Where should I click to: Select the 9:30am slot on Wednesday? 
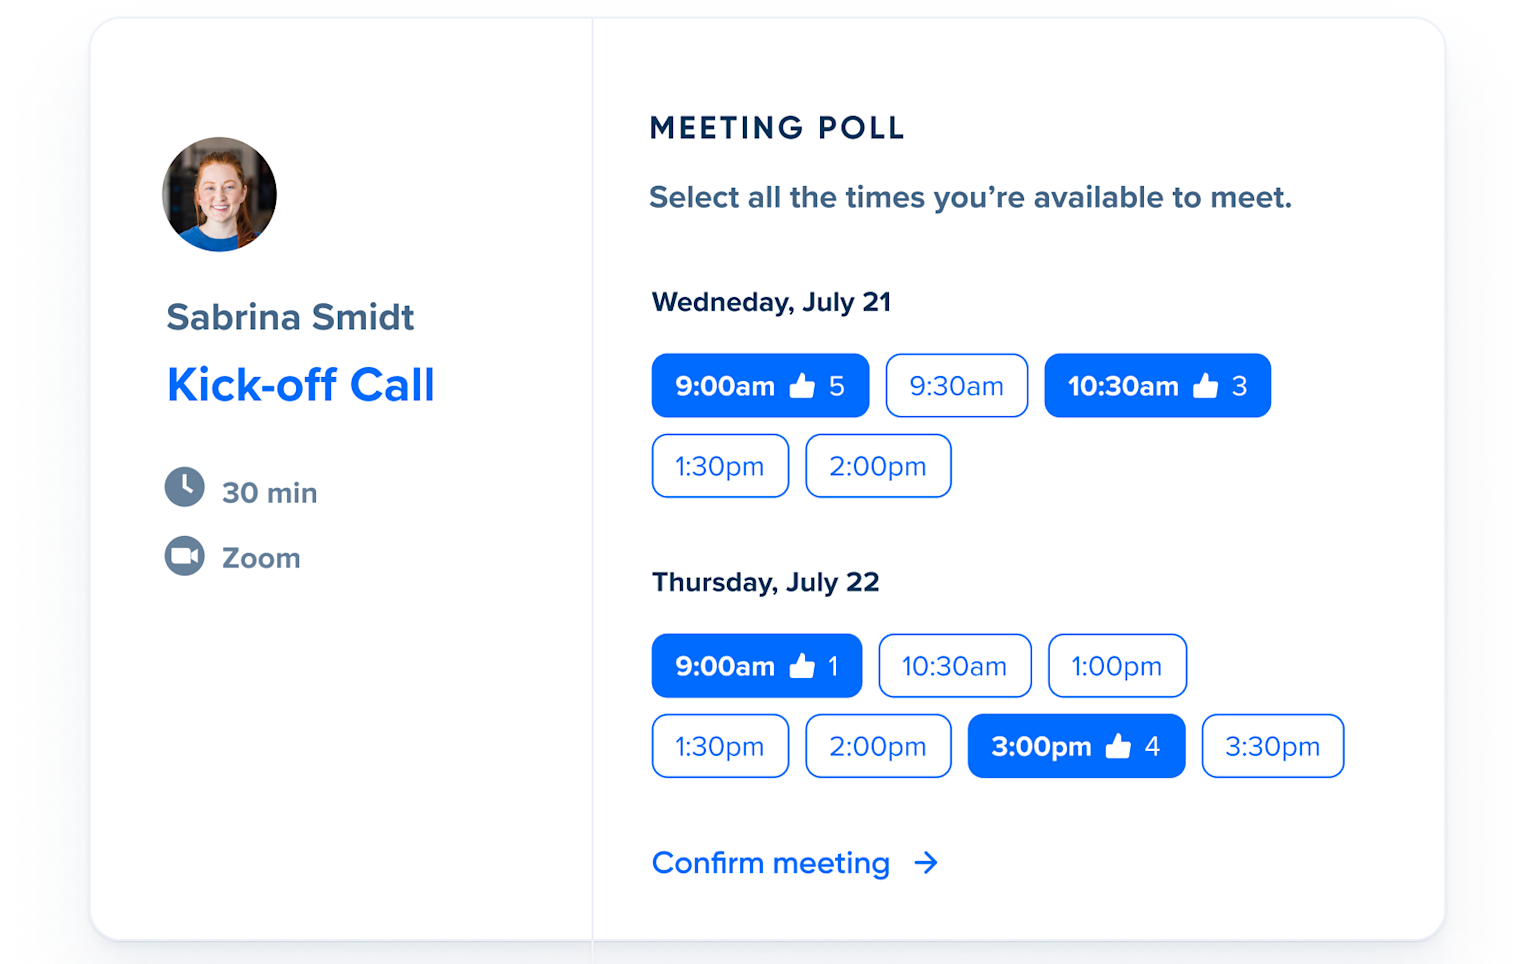click(x=956, y=385)
